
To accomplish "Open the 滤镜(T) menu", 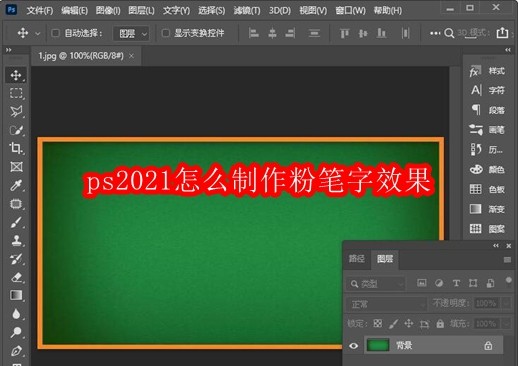I will (247, 11).
